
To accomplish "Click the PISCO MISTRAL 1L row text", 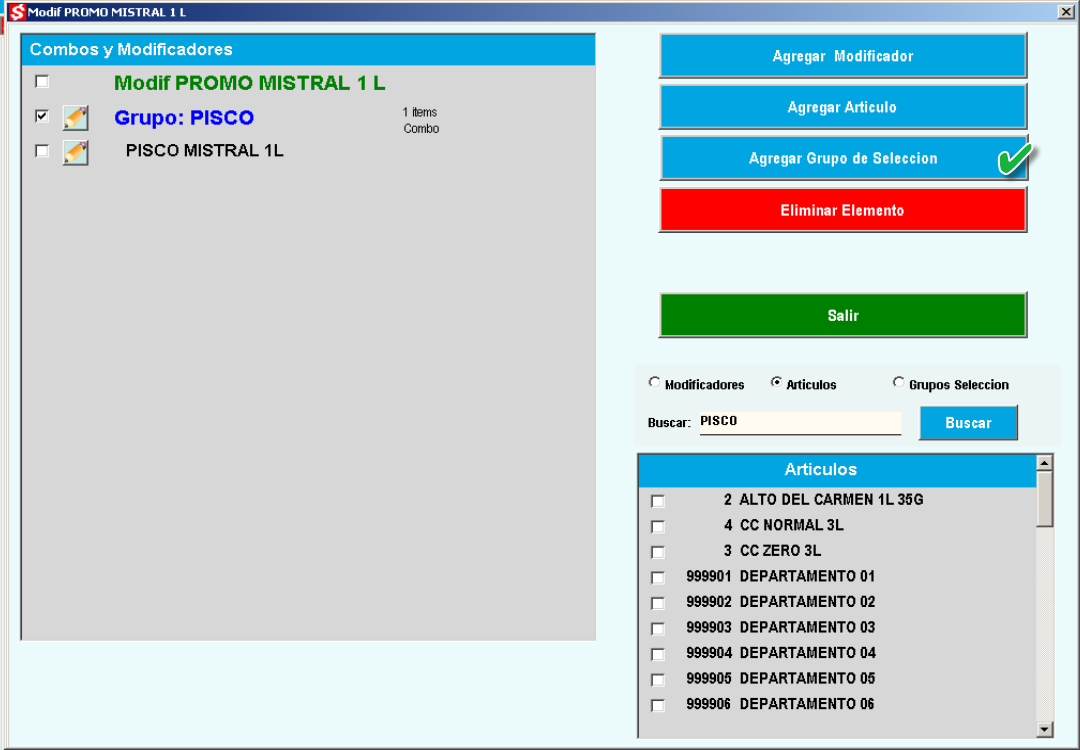I will coord(205,151).
